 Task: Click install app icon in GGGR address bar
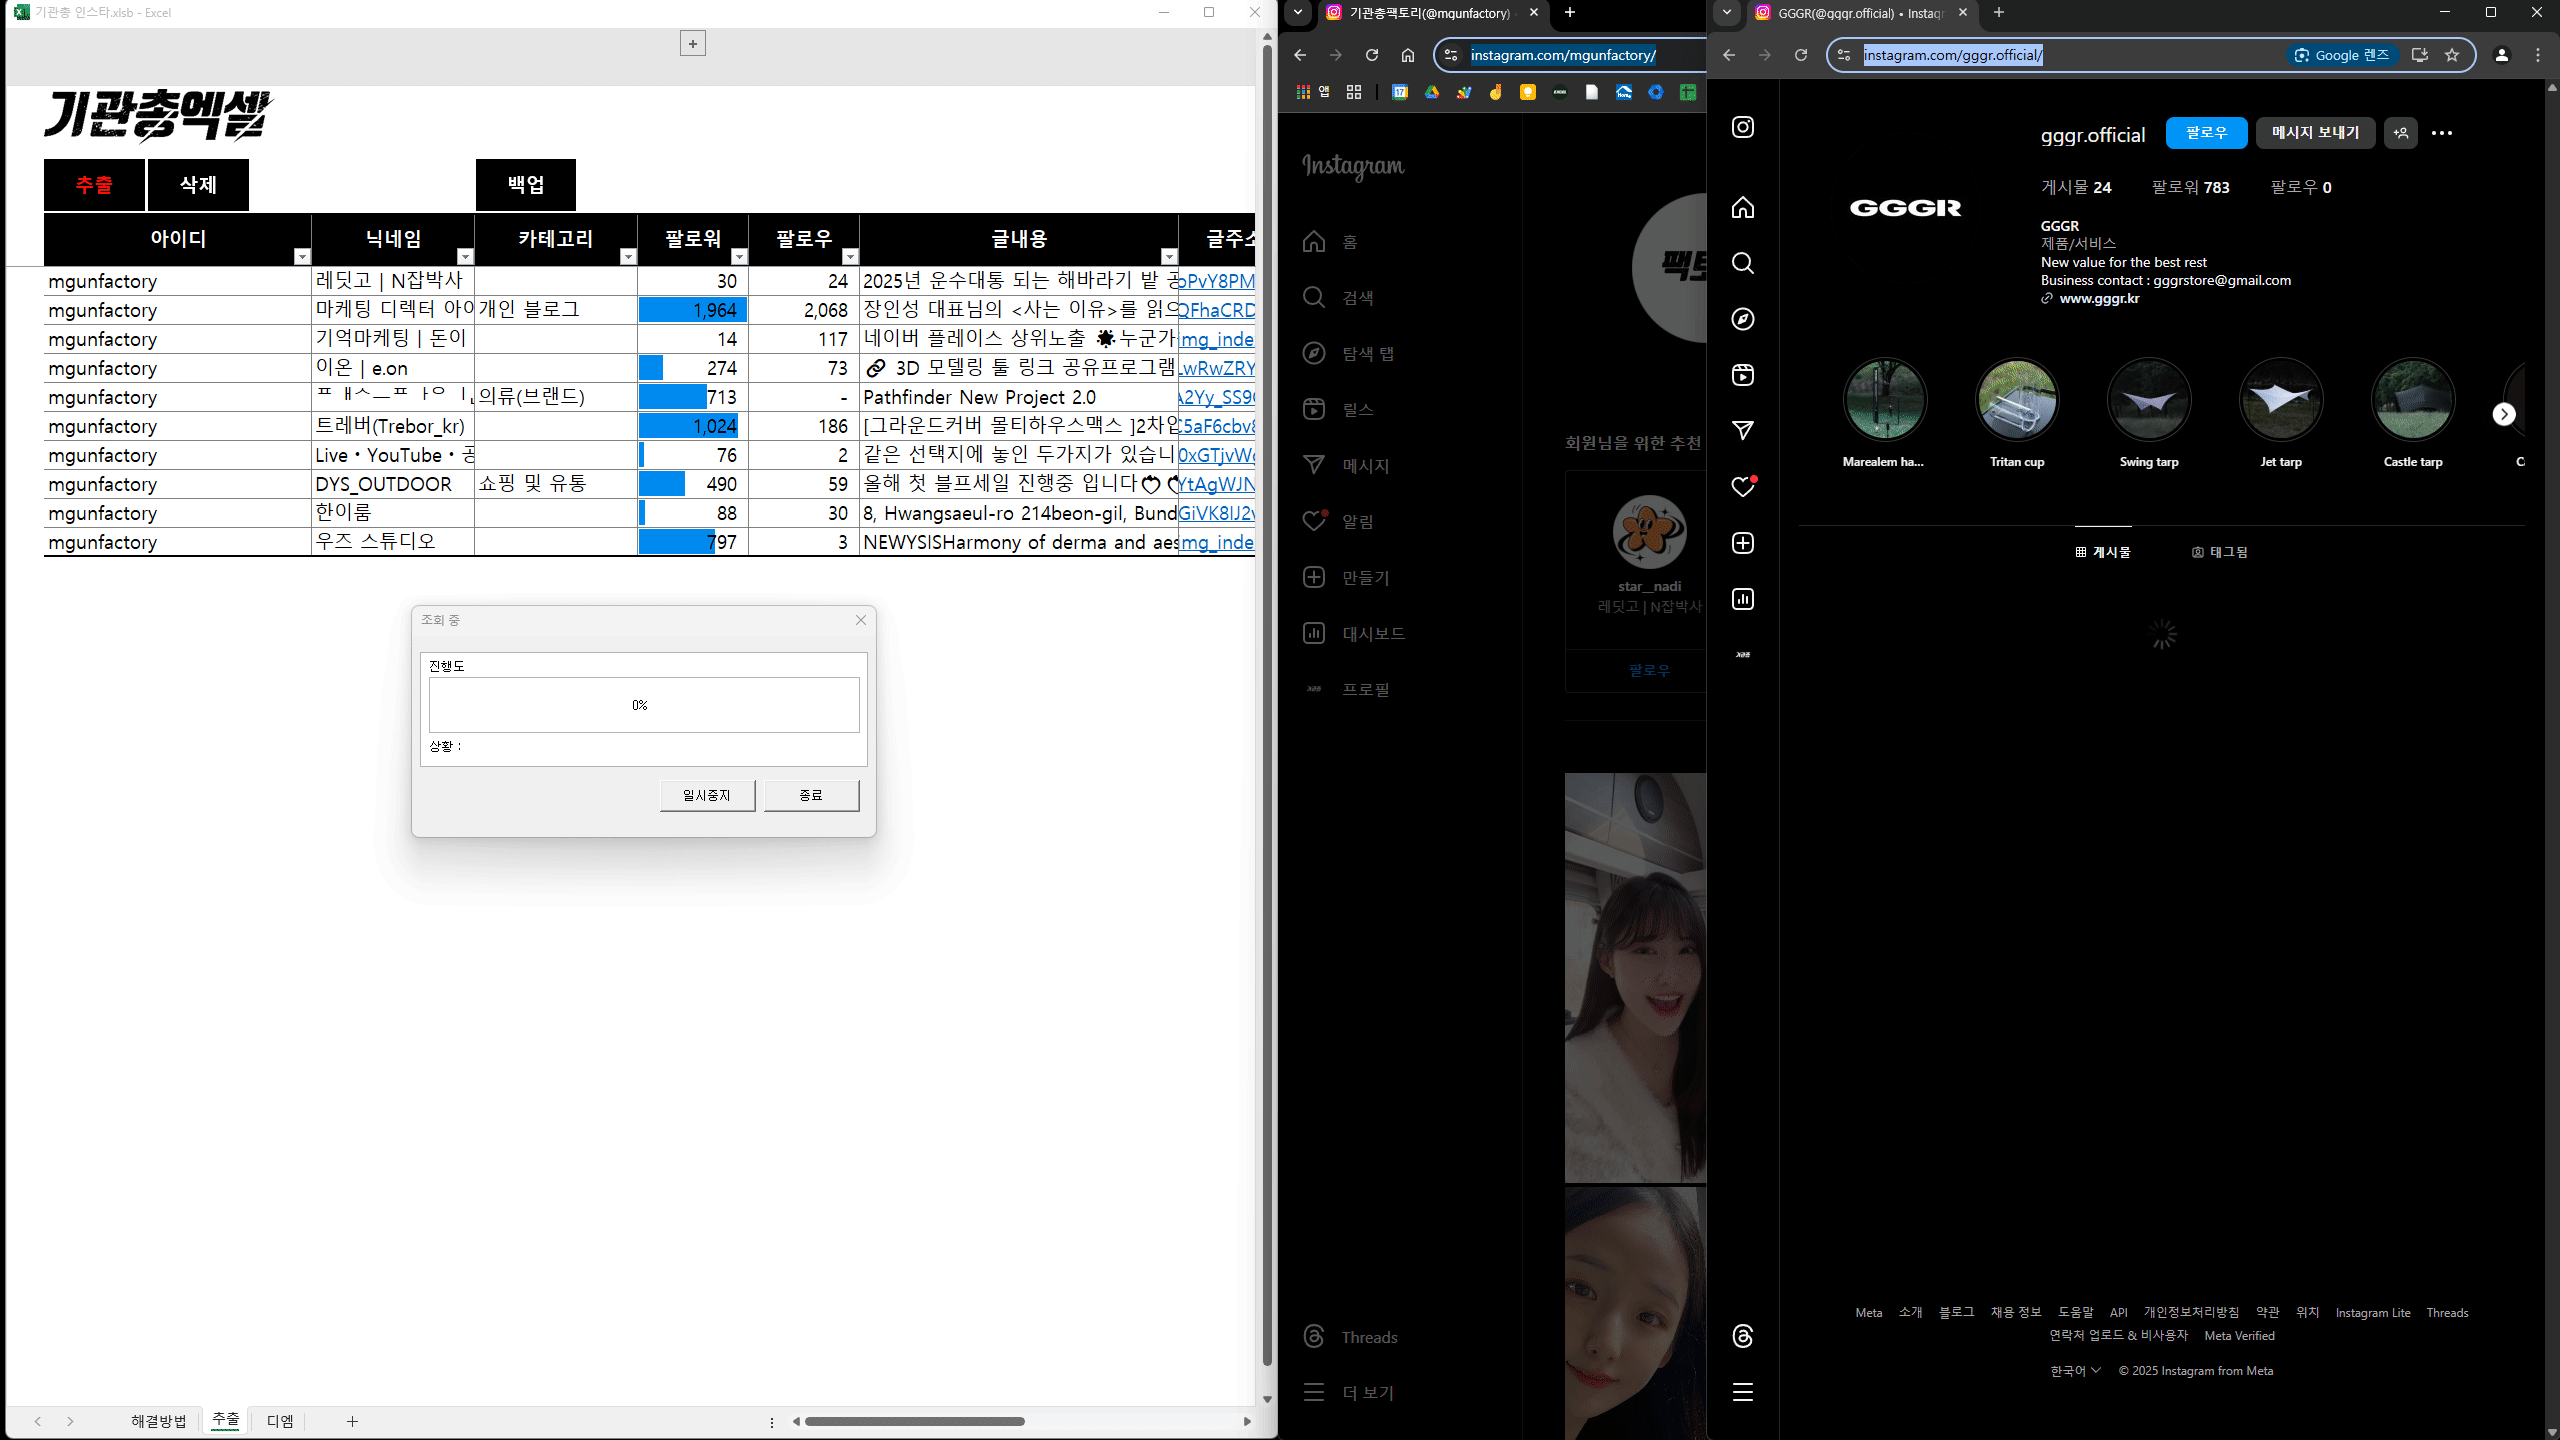click(2420, 55)
